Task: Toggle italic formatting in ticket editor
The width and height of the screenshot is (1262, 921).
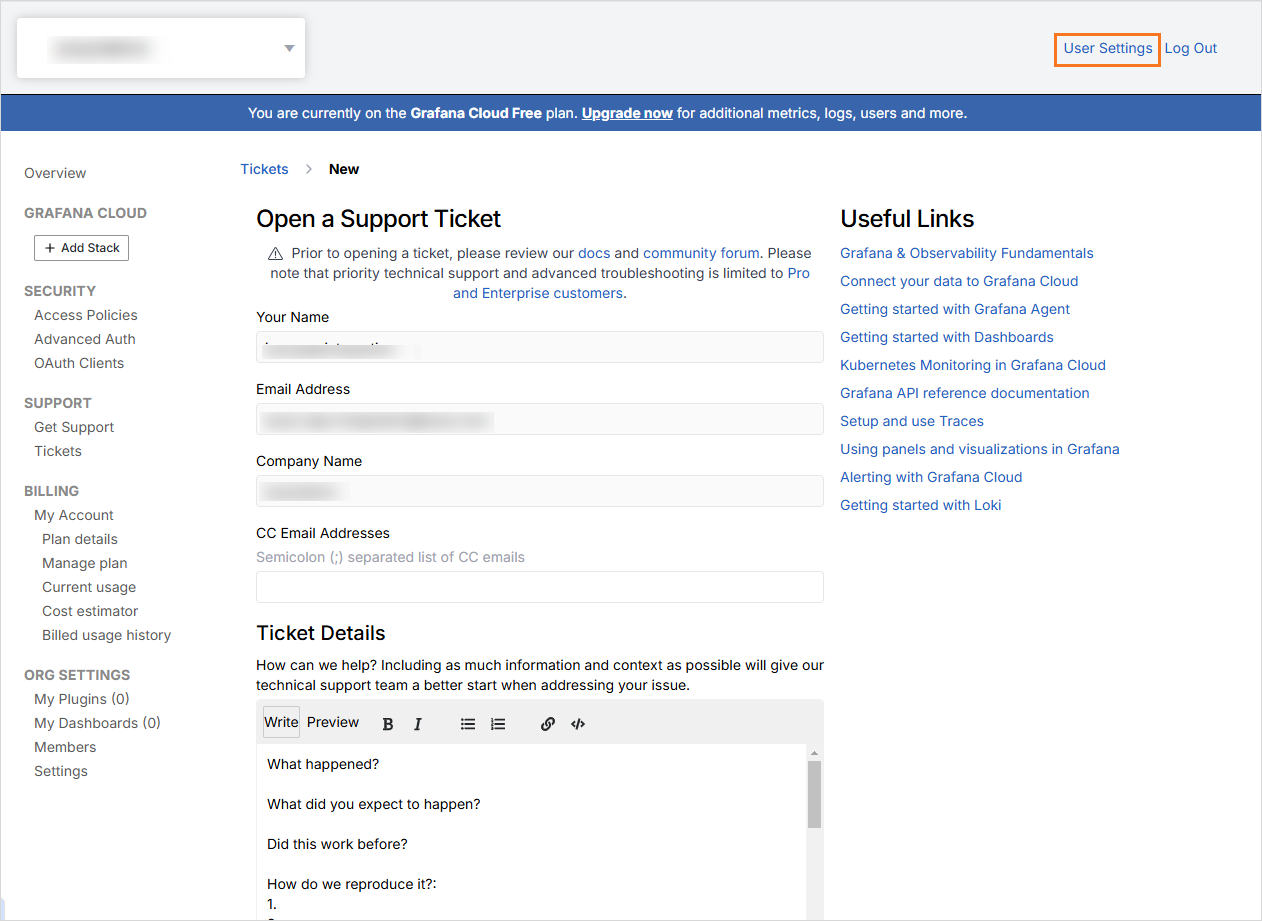Action: [x=418, y=724]
